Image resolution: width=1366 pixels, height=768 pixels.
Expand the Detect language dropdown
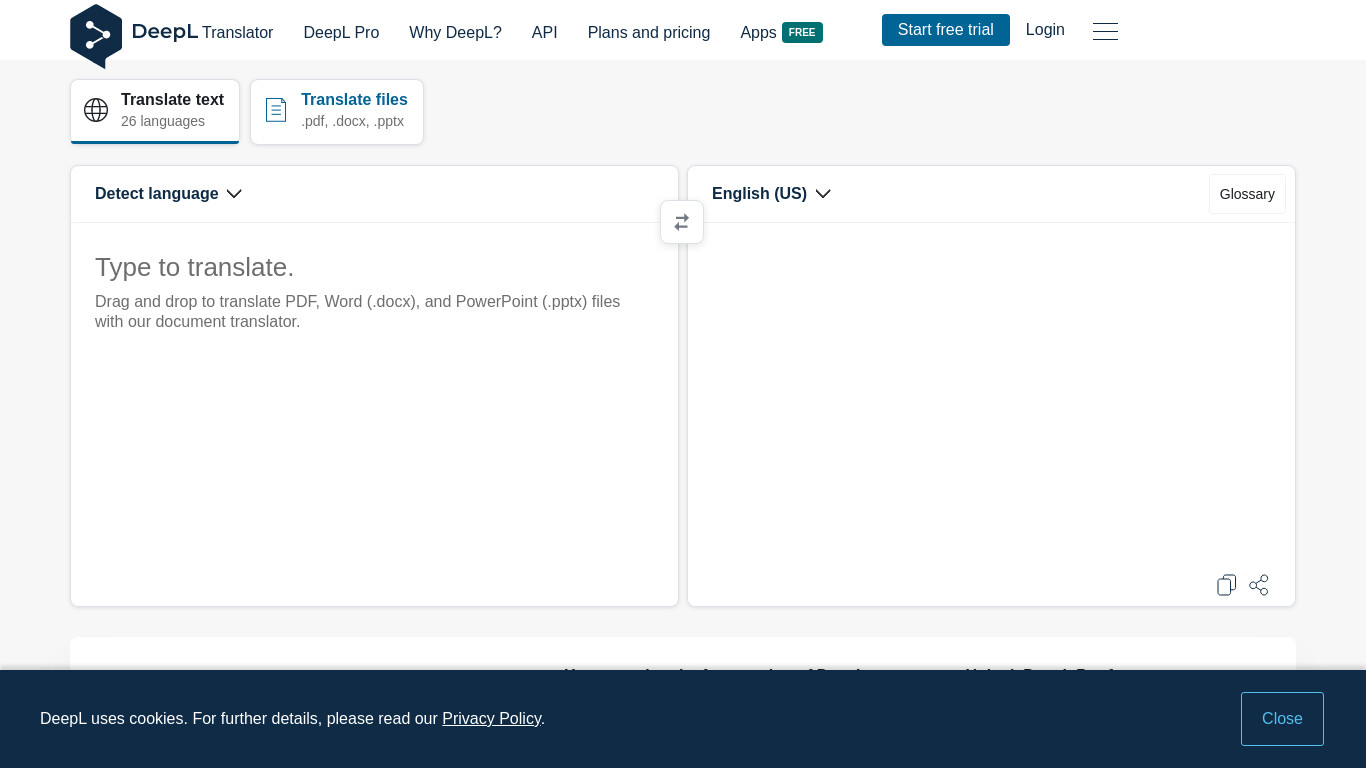pyautogui.click(x=168, y=194)
